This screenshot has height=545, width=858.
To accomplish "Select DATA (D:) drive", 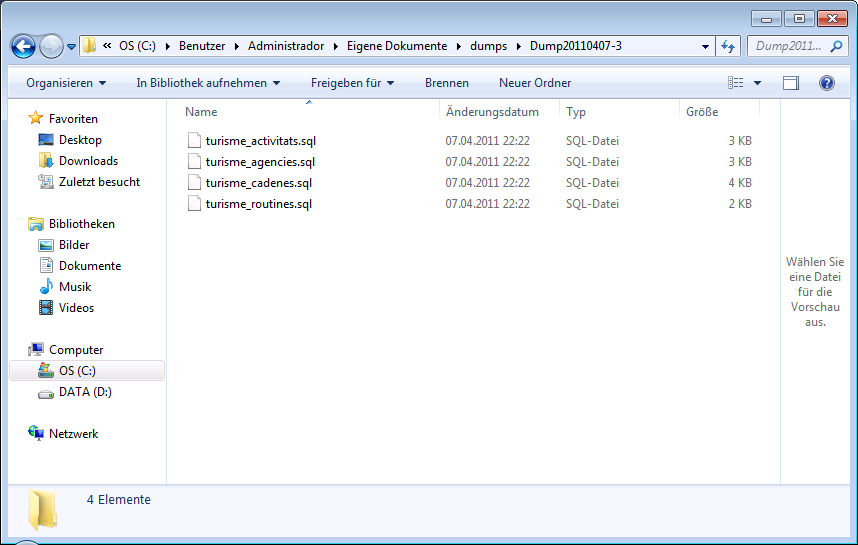I will point(84,392).
